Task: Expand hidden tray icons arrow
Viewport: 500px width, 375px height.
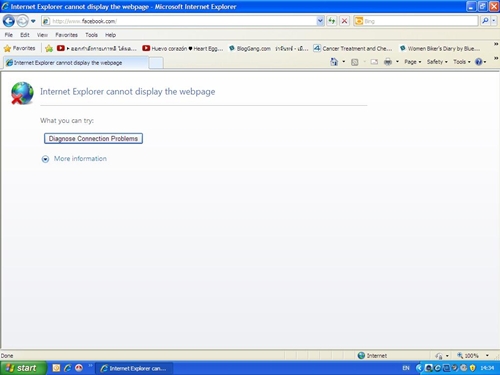Action: tap(419, 368)
